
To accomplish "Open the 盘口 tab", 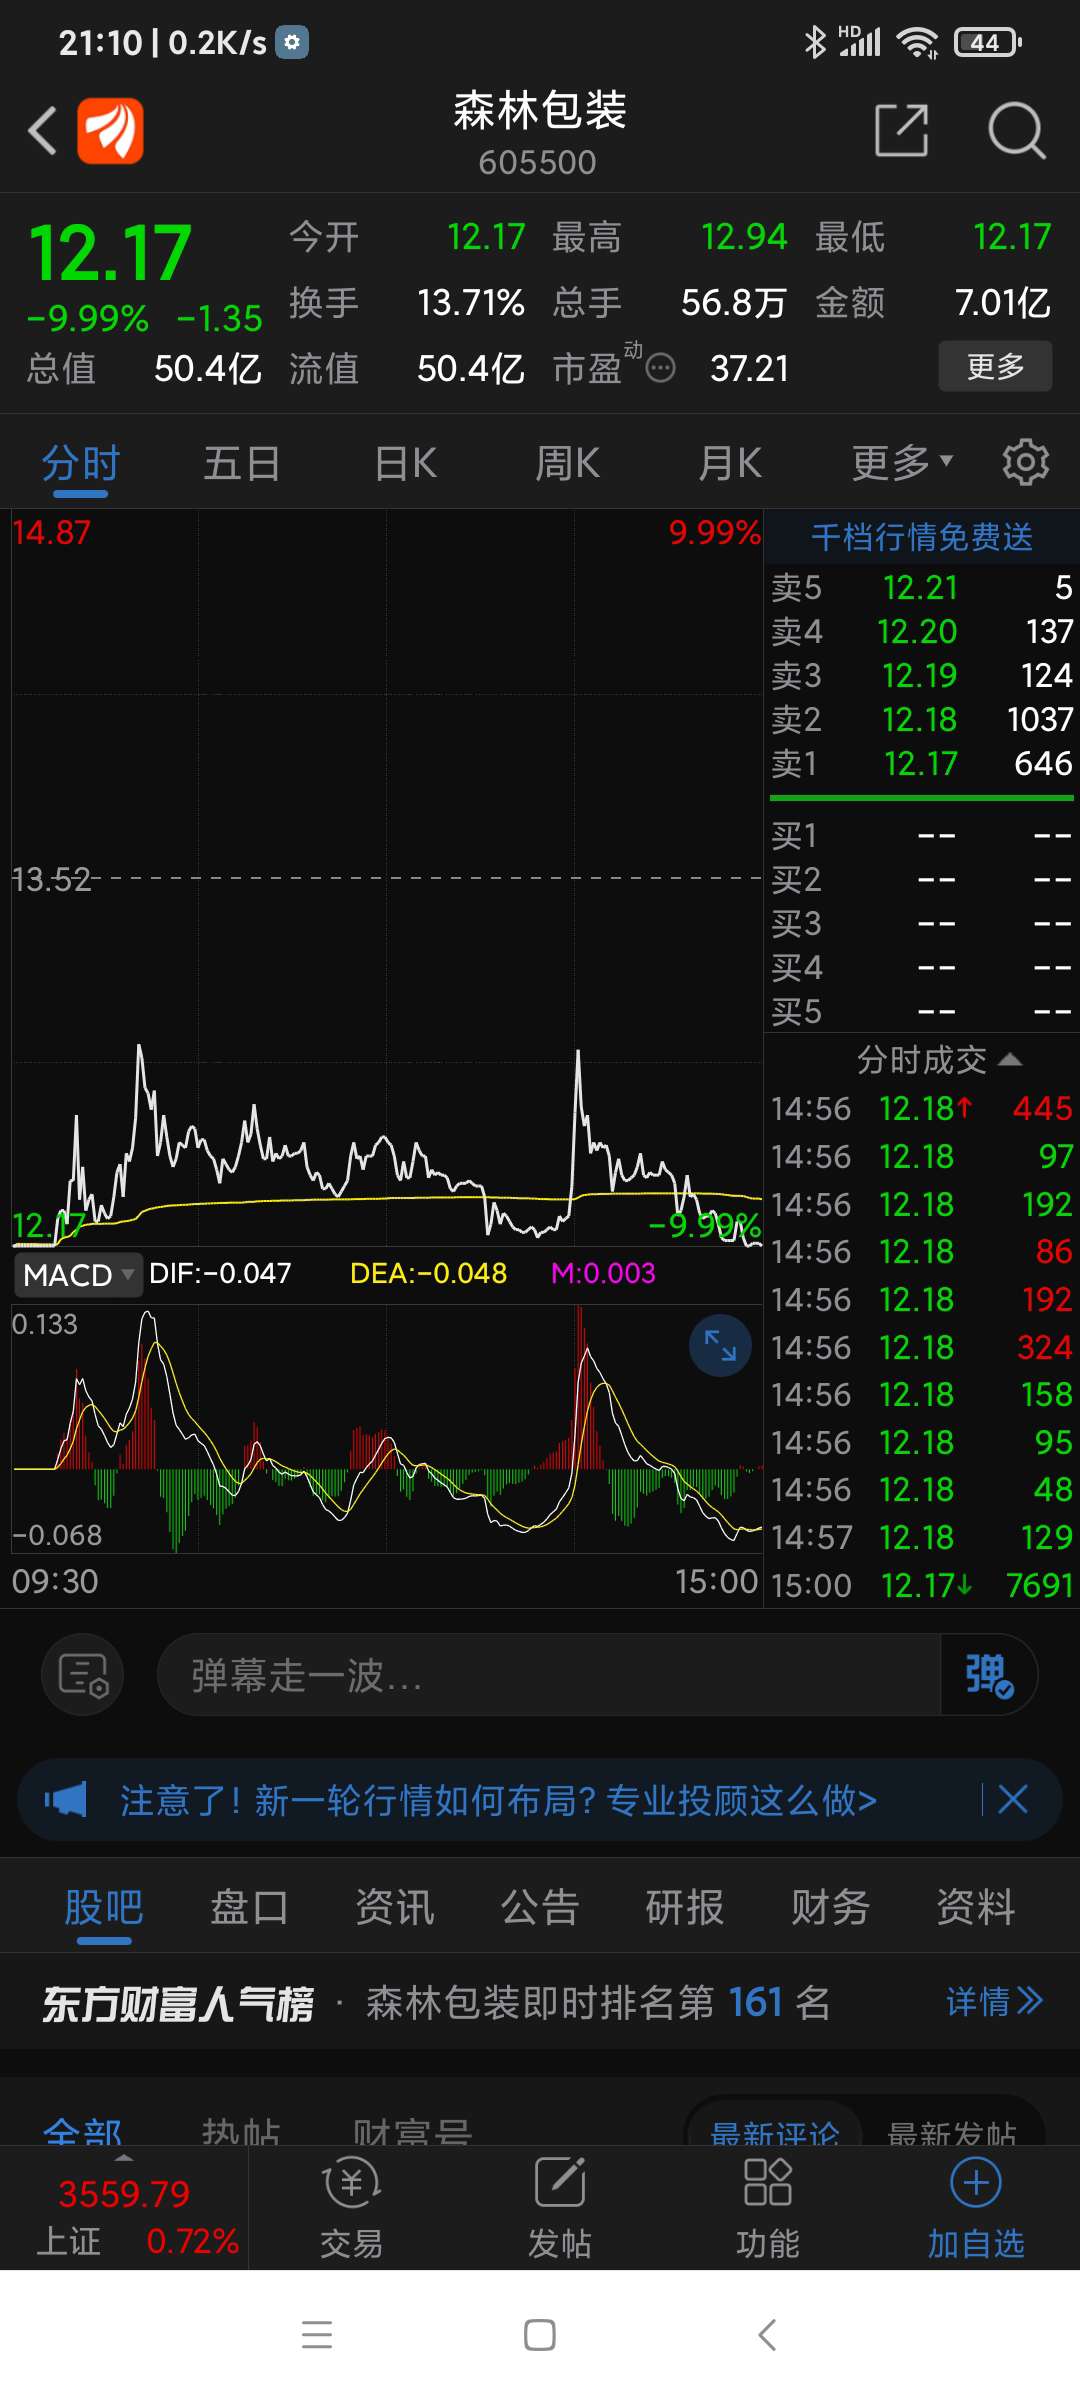I will [249, 1907].
